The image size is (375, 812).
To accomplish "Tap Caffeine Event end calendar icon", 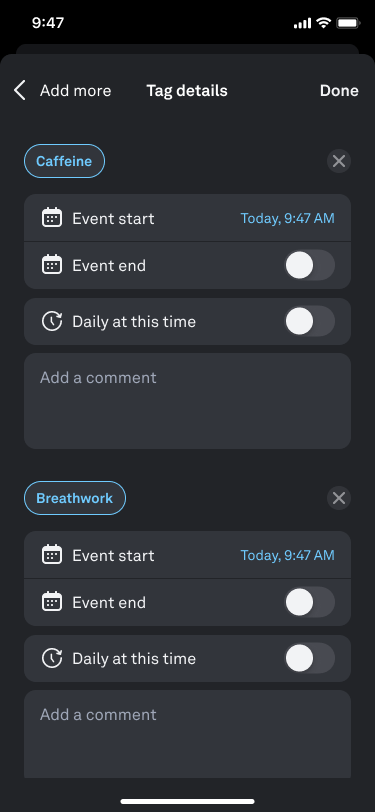I will pyautogui.click(x=52, y=265).
